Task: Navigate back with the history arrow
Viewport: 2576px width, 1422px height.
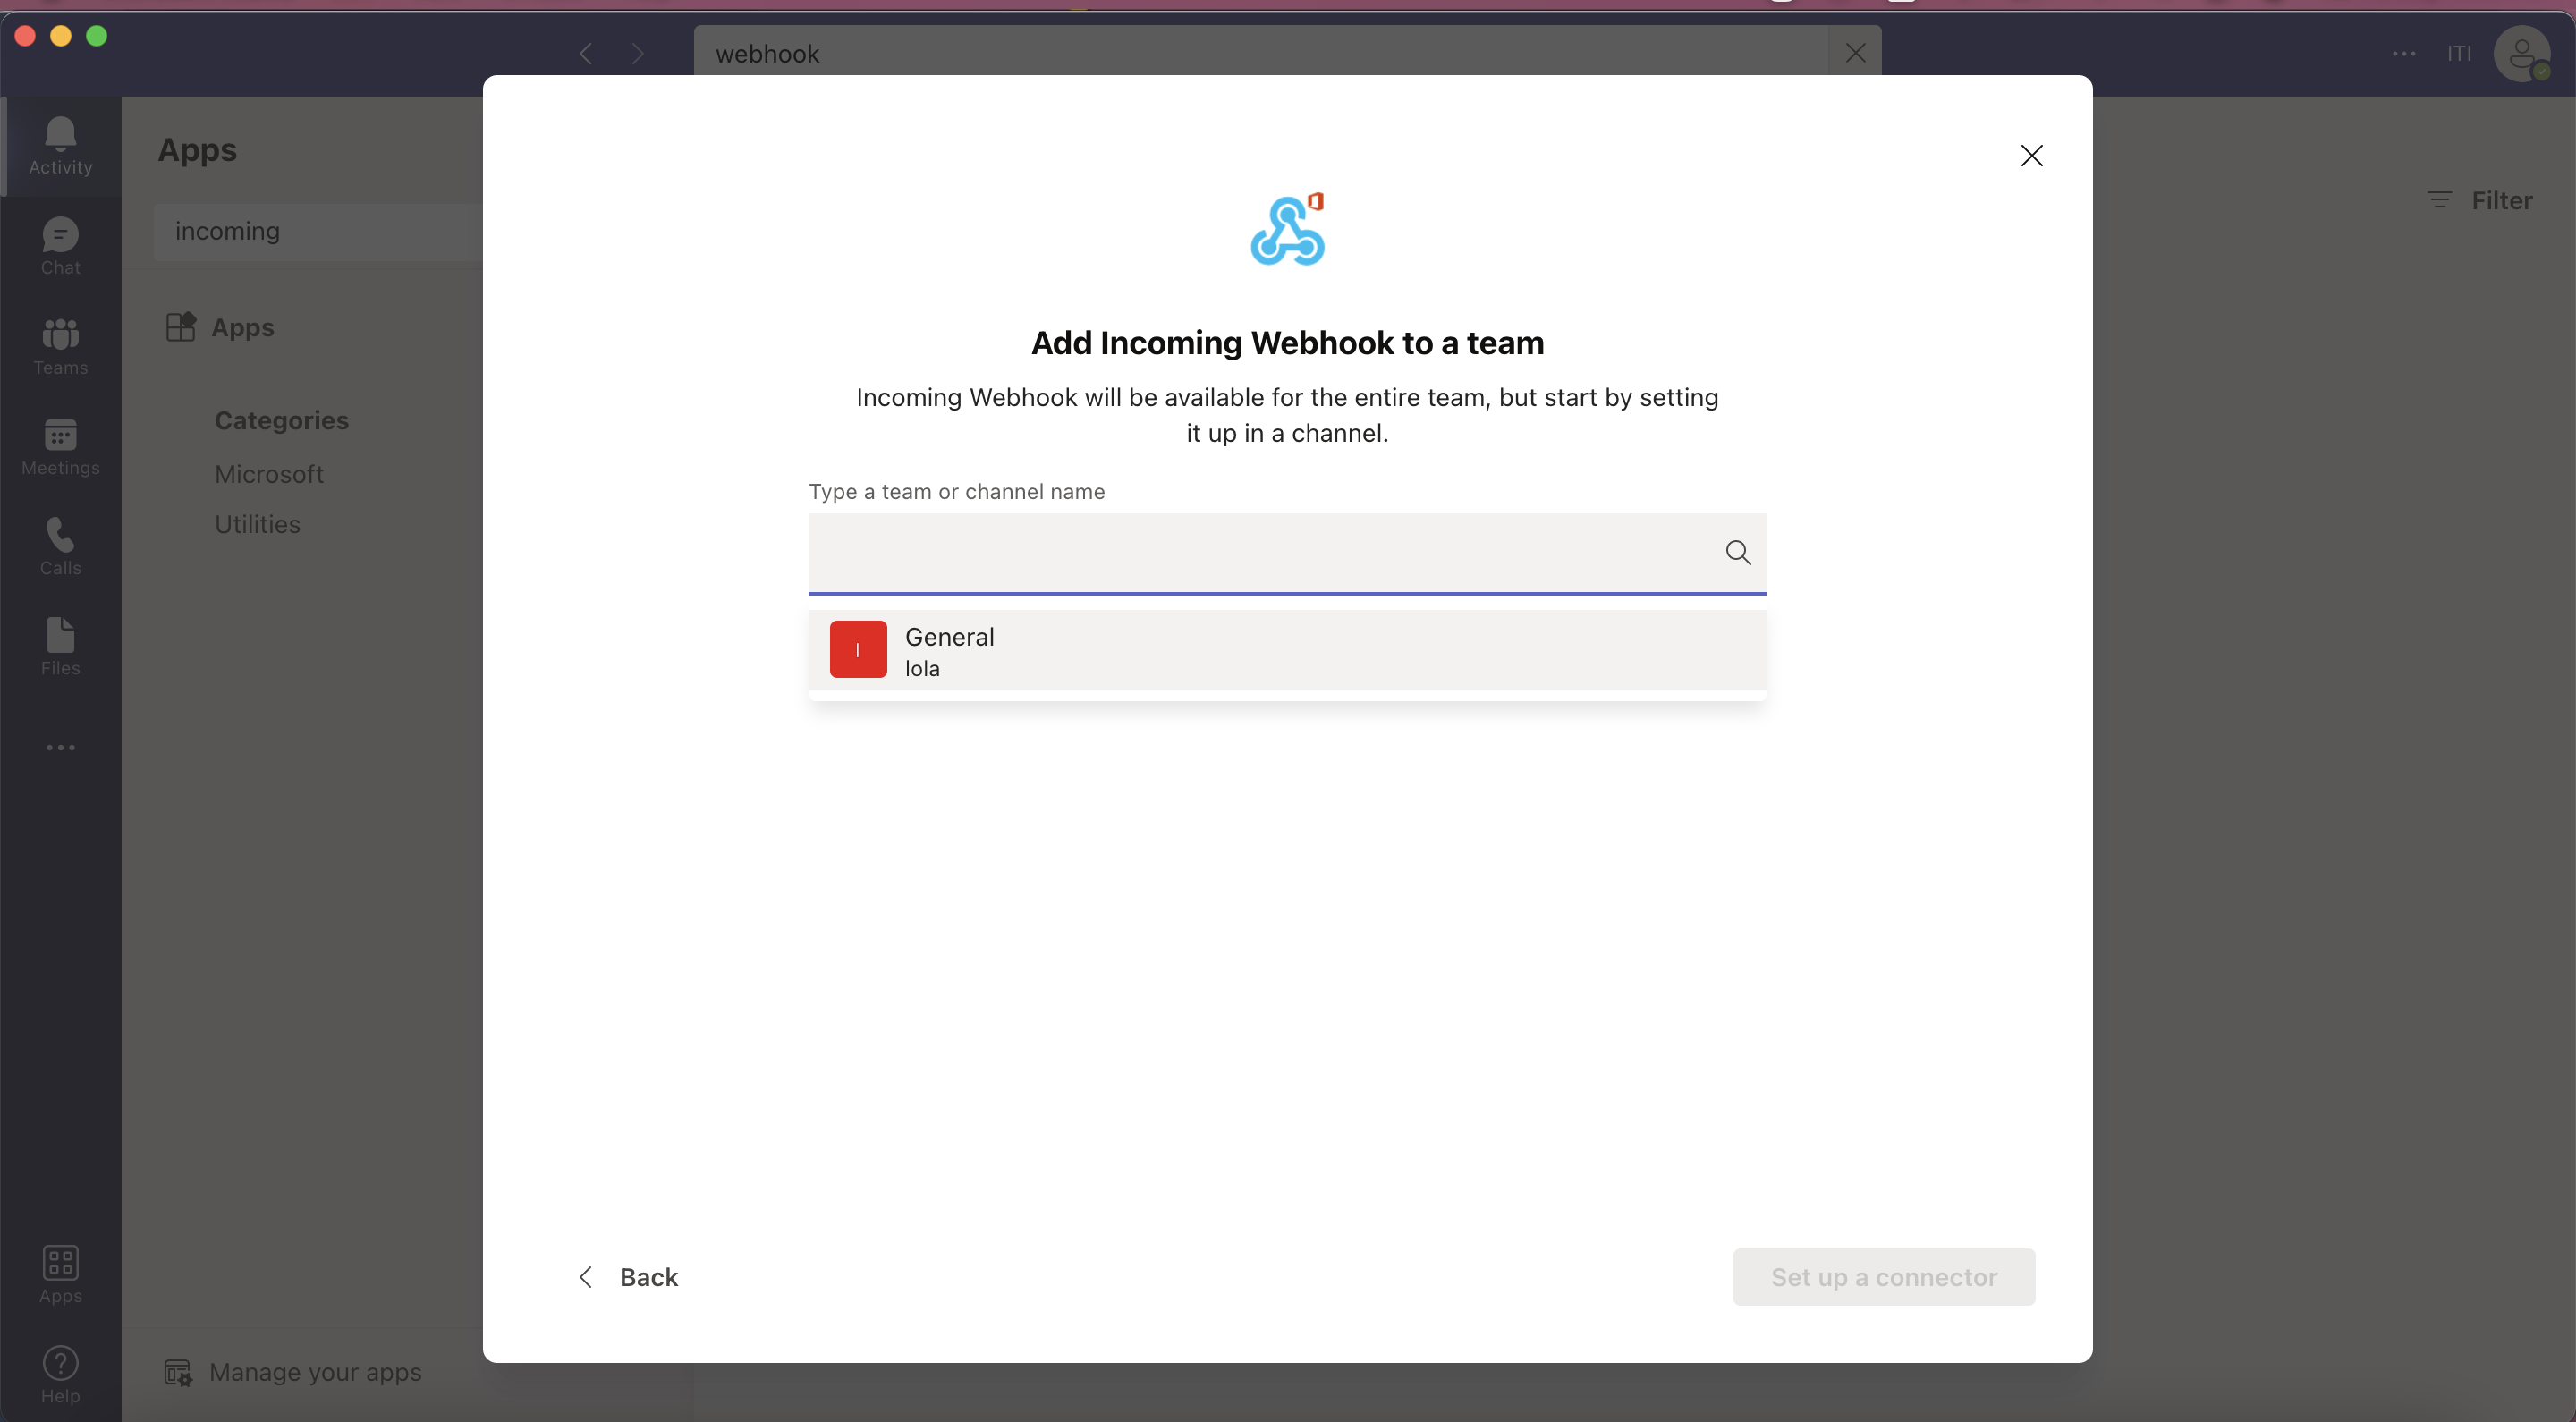Action: point(586,53)
